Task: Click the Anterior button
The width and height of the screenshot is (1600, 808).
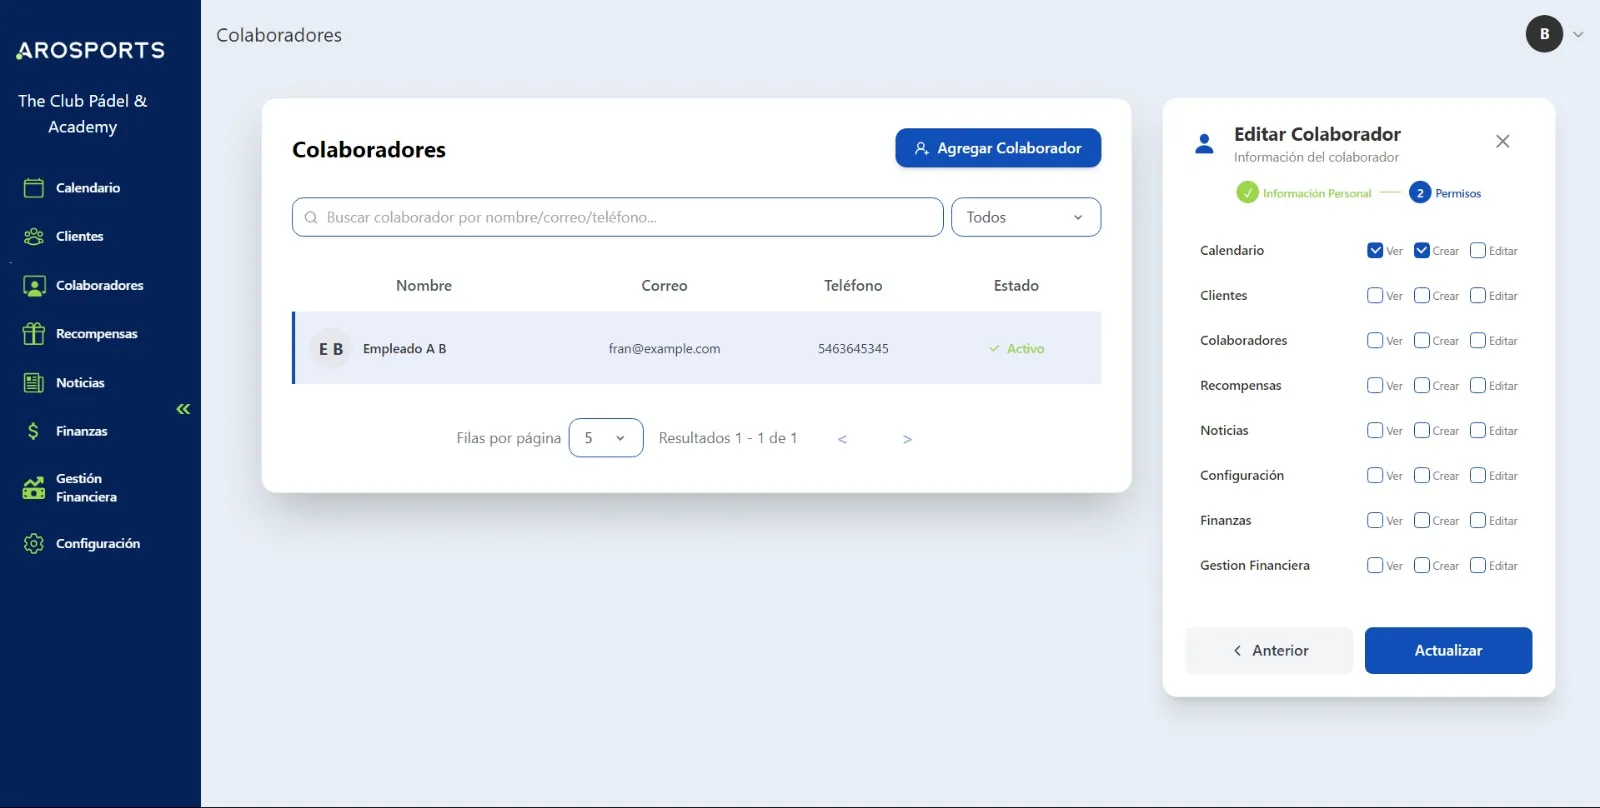Action: point(1269,650)
